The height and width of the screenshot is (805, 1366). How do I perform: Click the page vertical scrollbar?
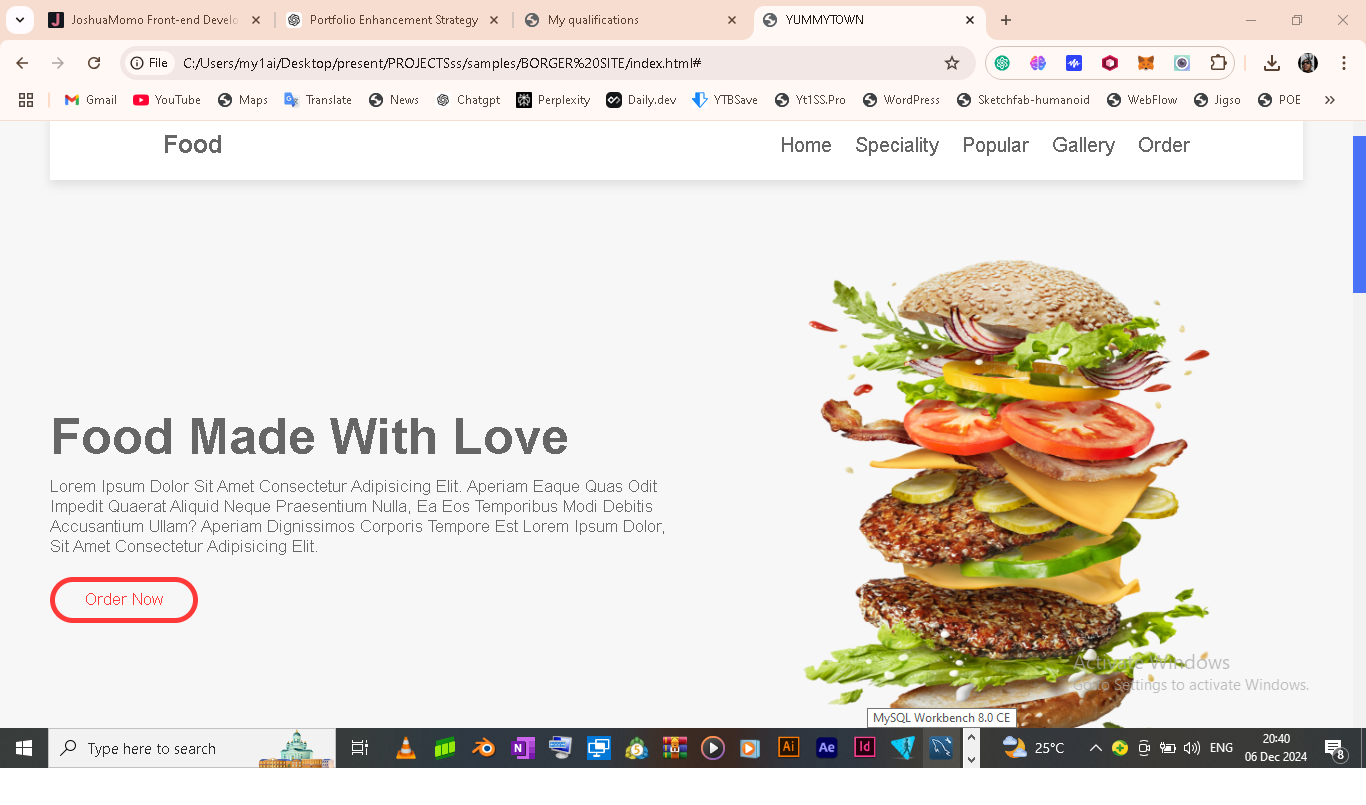click(x=1359, y=214)
